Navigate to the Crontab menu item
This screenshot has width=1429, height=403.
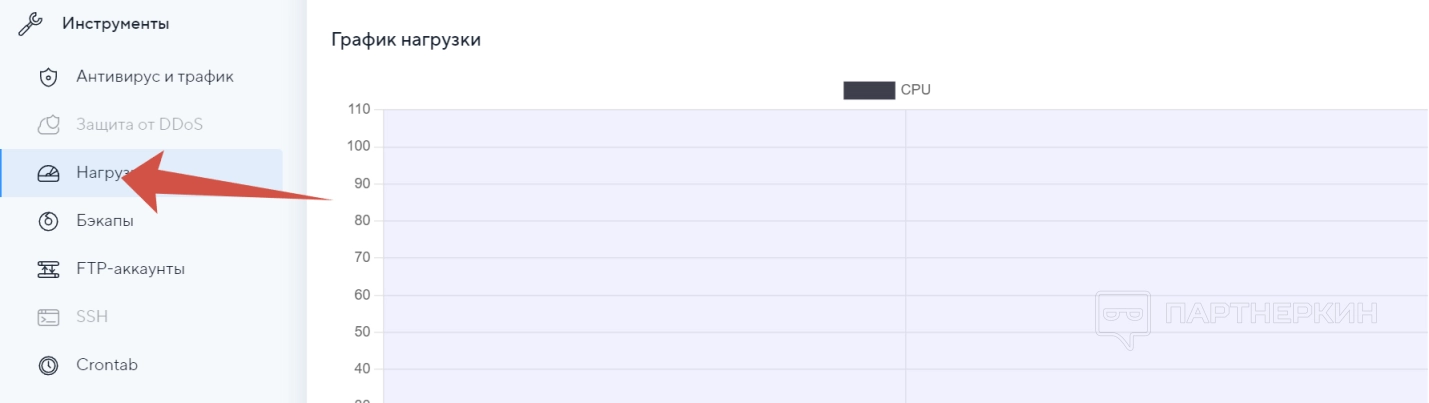click(107, 365)
